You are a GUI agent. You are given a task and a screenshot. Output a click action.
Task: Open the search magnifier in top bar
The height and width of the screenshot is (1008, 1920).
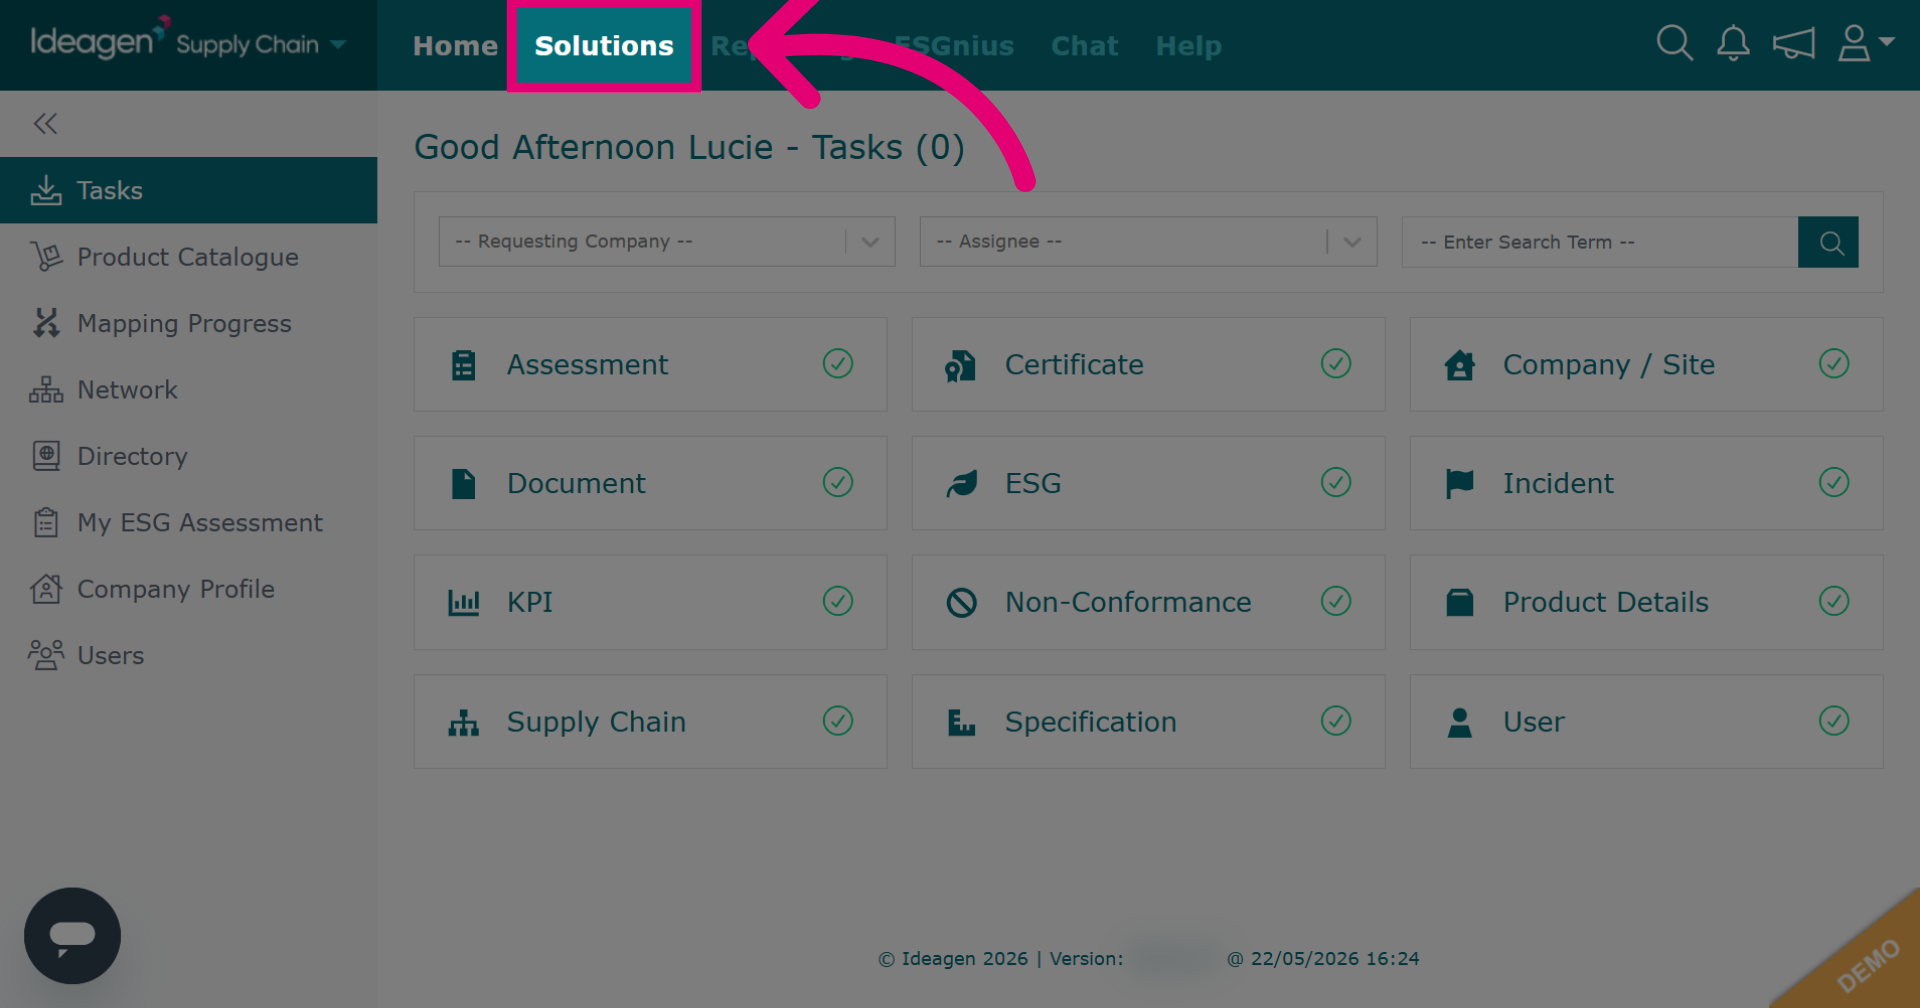pos(1674,43)
